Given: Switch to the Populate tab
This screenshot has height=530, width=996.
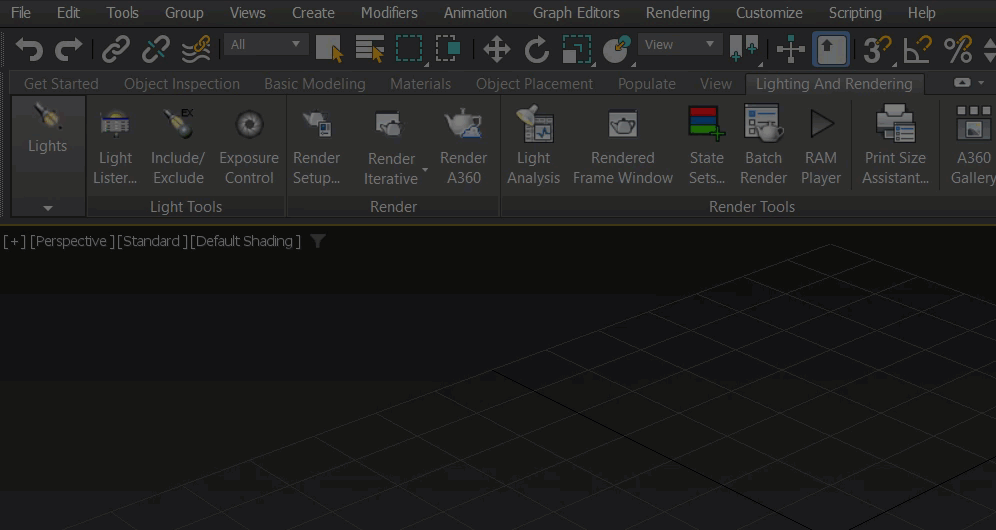Looking at the screenshot, I should click(647, 84).
